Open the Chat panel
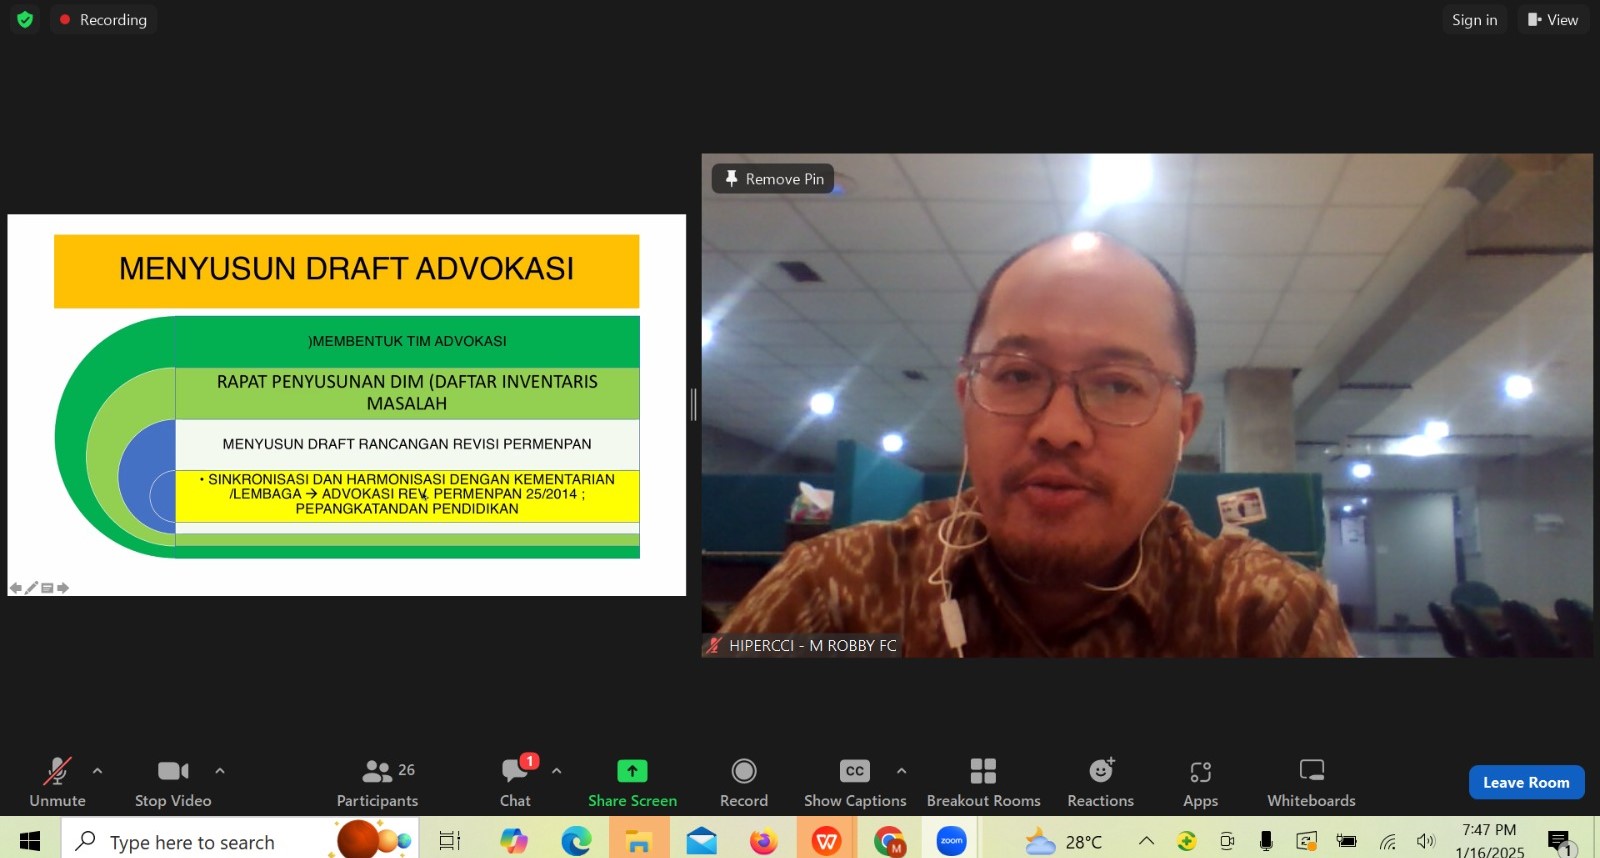1600x858 pixels. click(515, 782)
